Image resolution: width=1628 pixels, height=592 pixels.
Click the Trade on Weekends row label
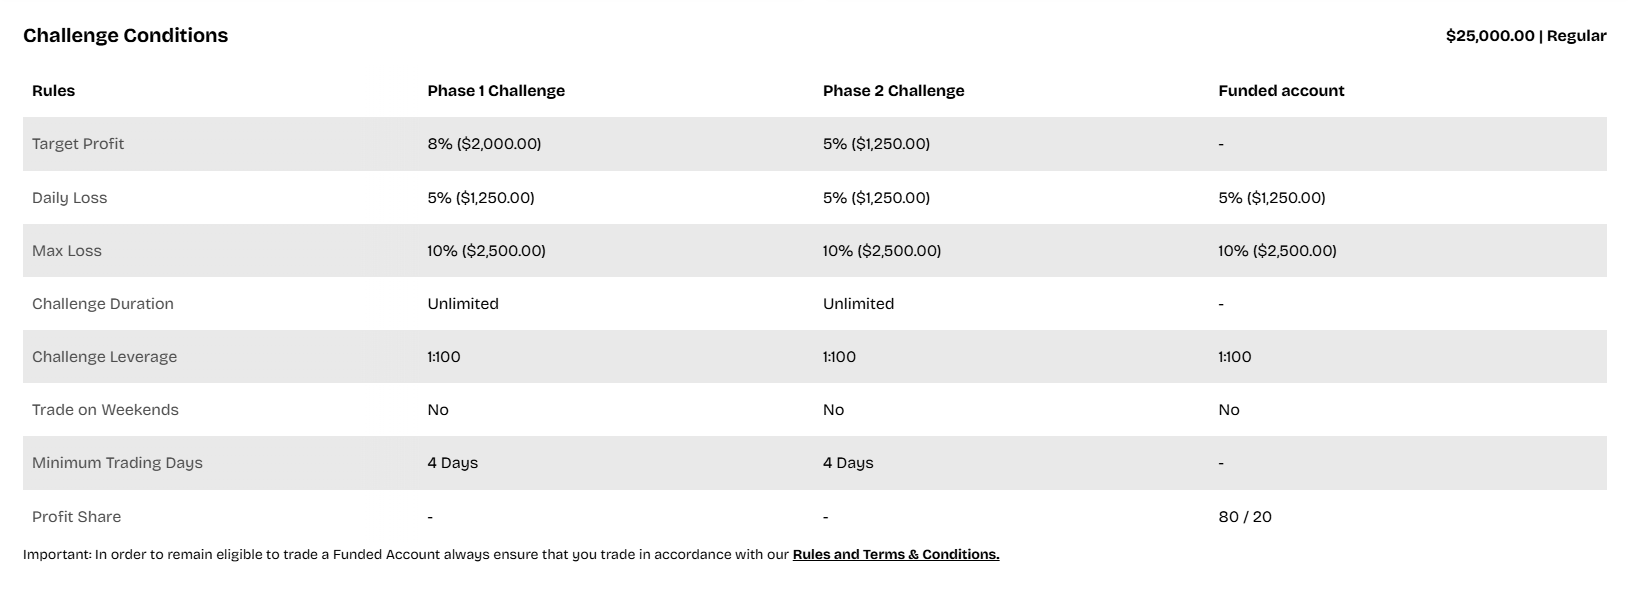point(105,410)
